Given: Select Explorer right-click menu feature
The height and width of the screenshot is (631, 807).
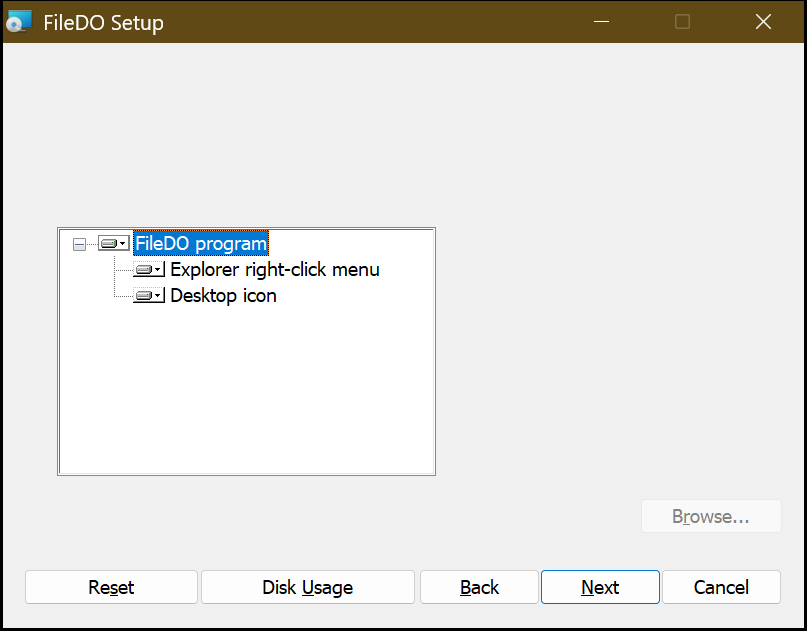Looking at the screenshot, I should (x=275, y=269).
